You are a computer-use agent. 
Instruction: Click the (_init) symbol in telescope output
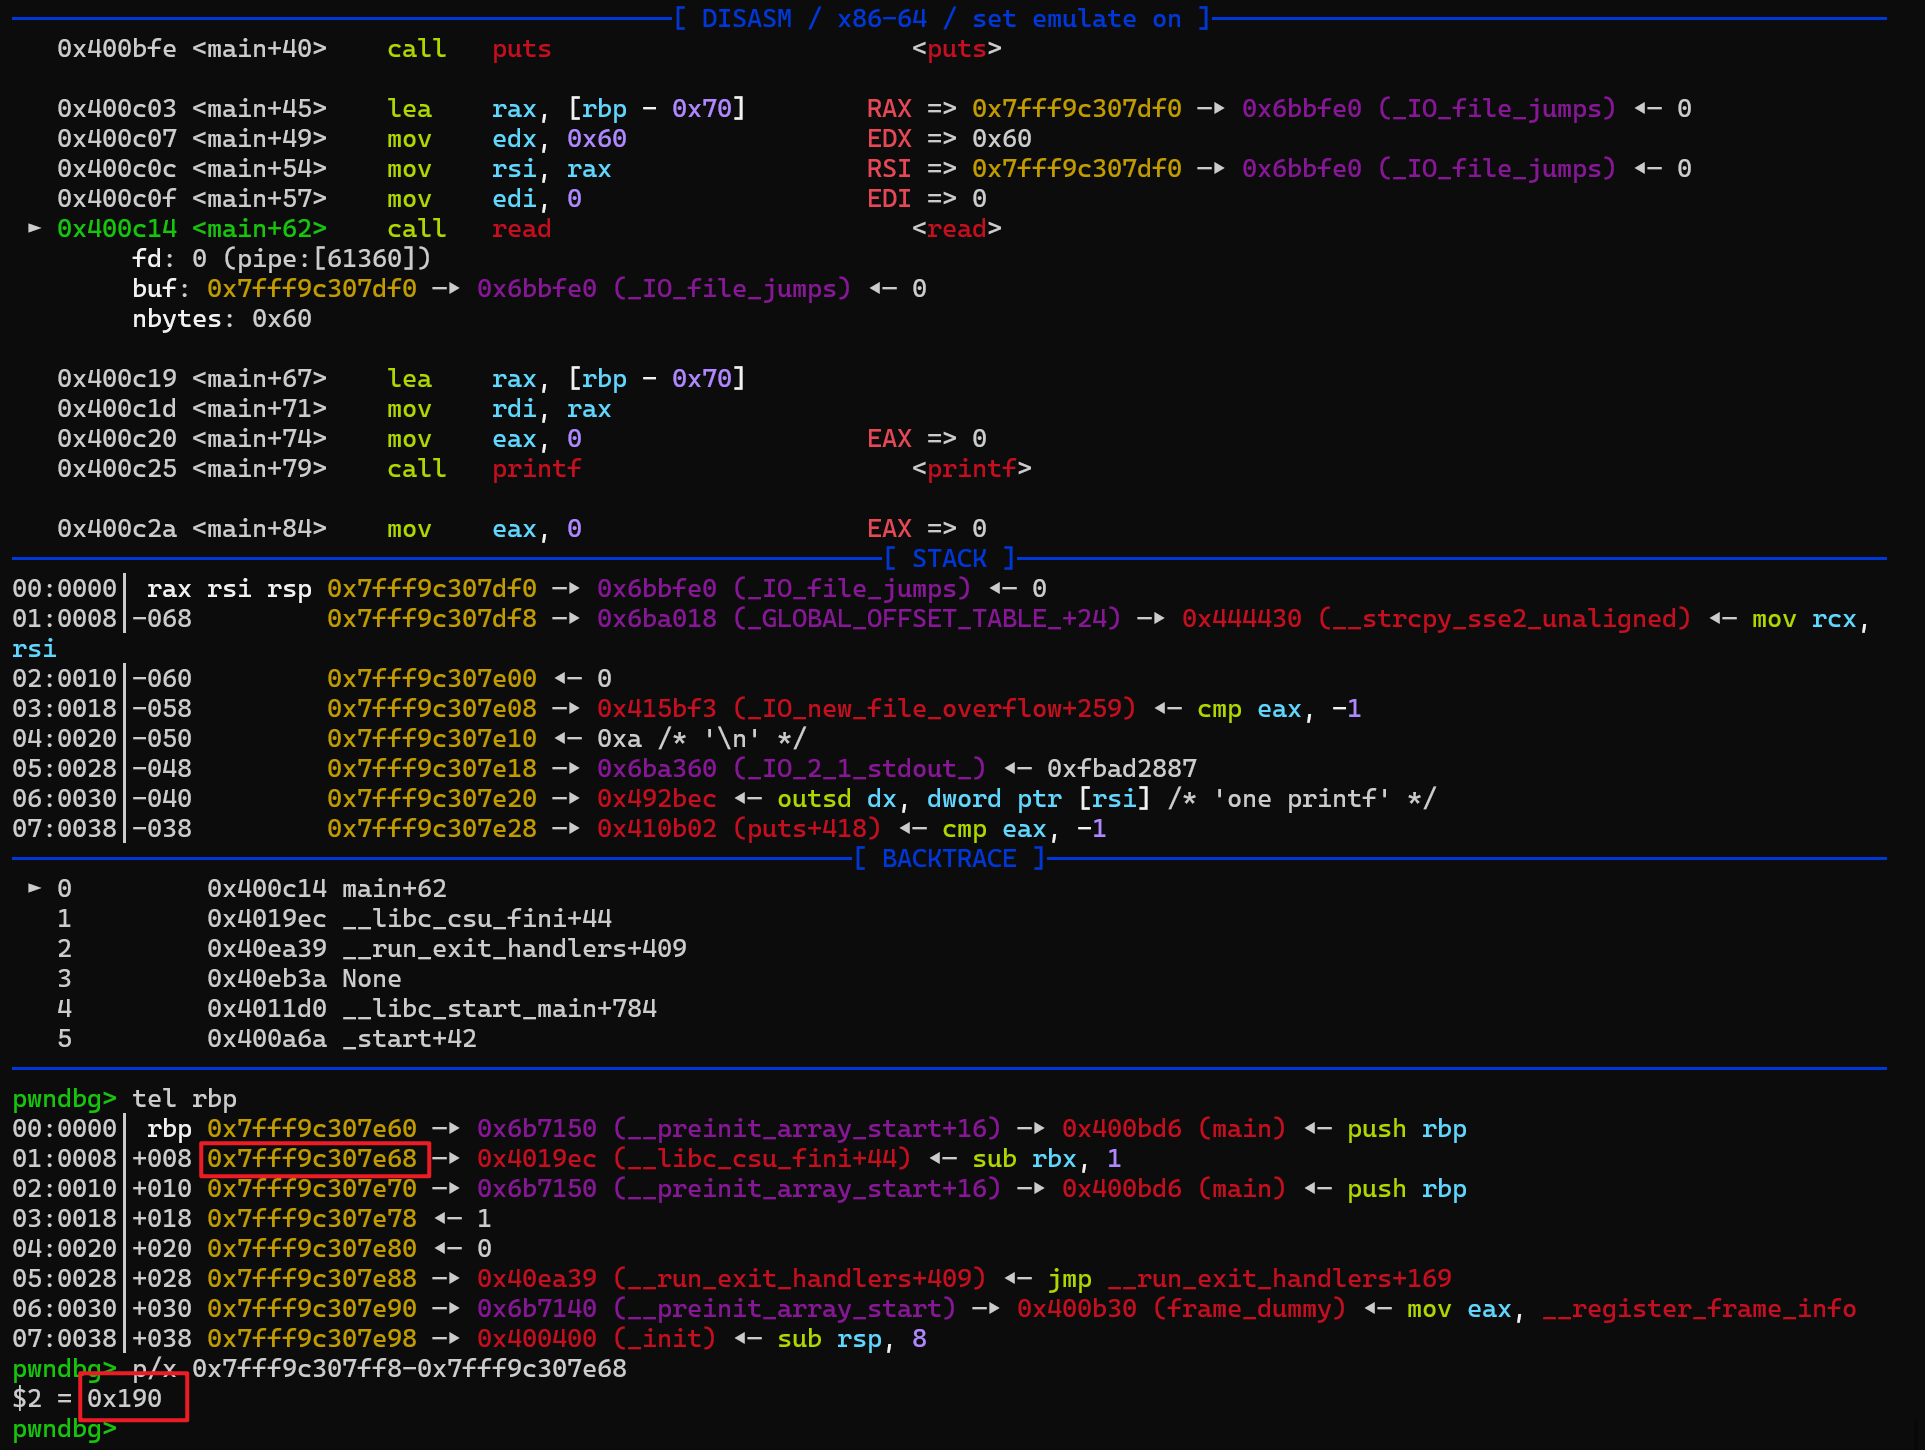tap(665, 1338)
